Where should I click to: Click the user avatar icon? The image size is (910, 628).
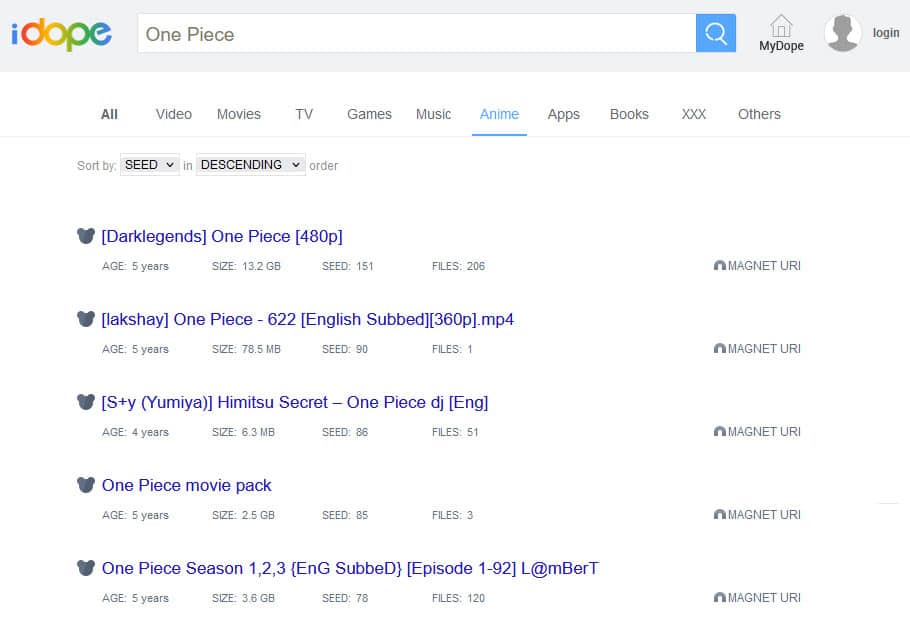(x=841, y=32)
